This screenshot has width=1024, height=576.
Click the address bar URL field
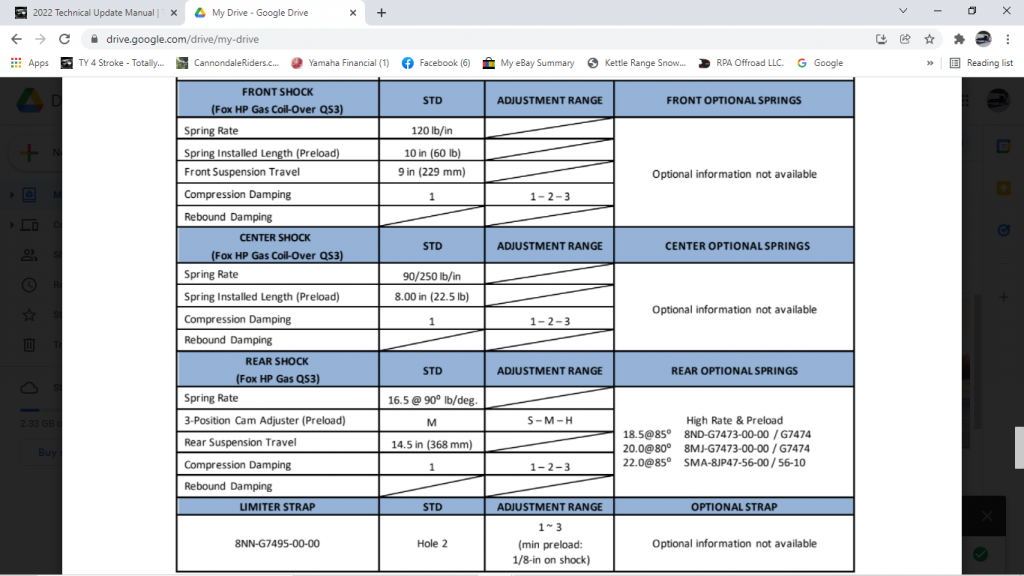click(450, 39)
